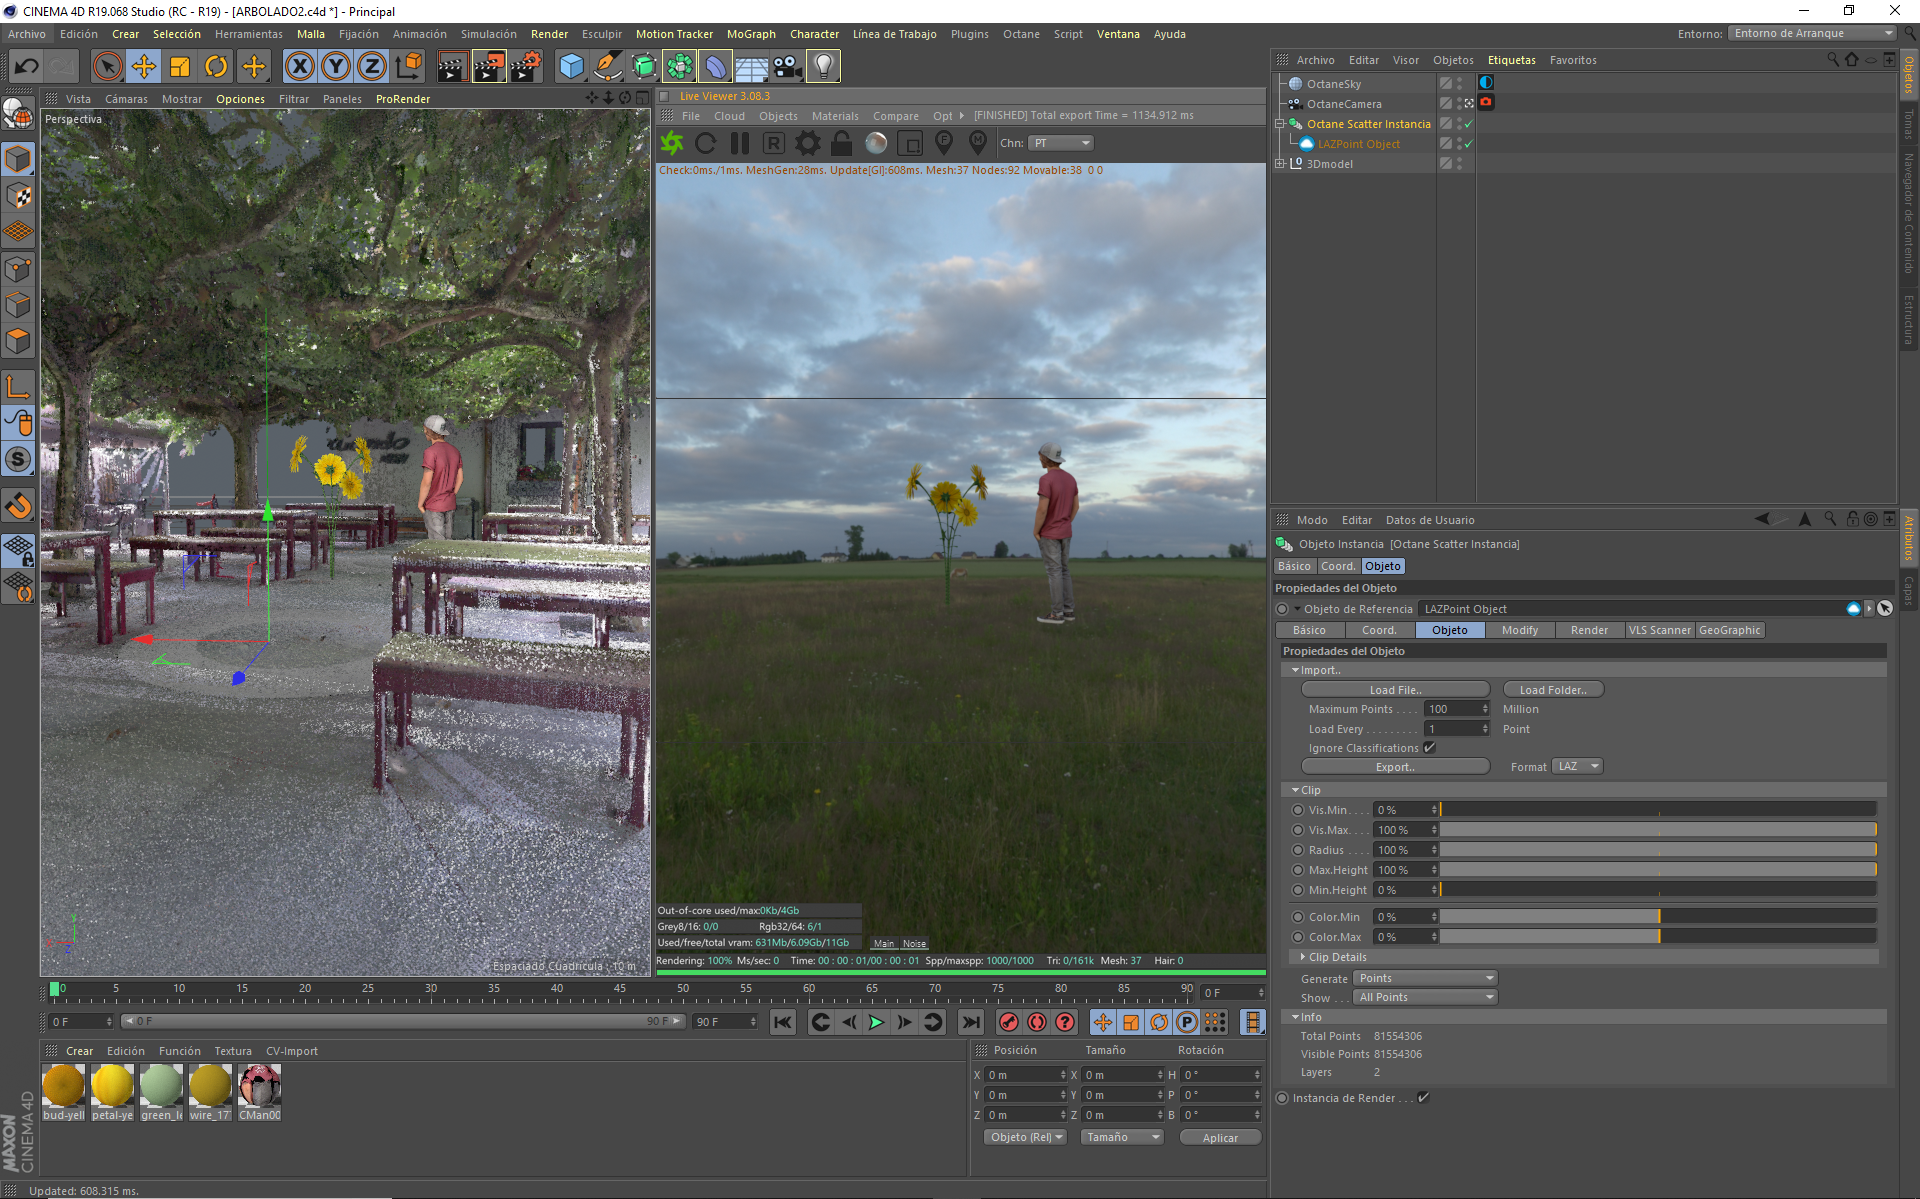This screenshot has width=1920, height=1199.
Task: Expand the Clip Details section
Action: (1303, 957)
